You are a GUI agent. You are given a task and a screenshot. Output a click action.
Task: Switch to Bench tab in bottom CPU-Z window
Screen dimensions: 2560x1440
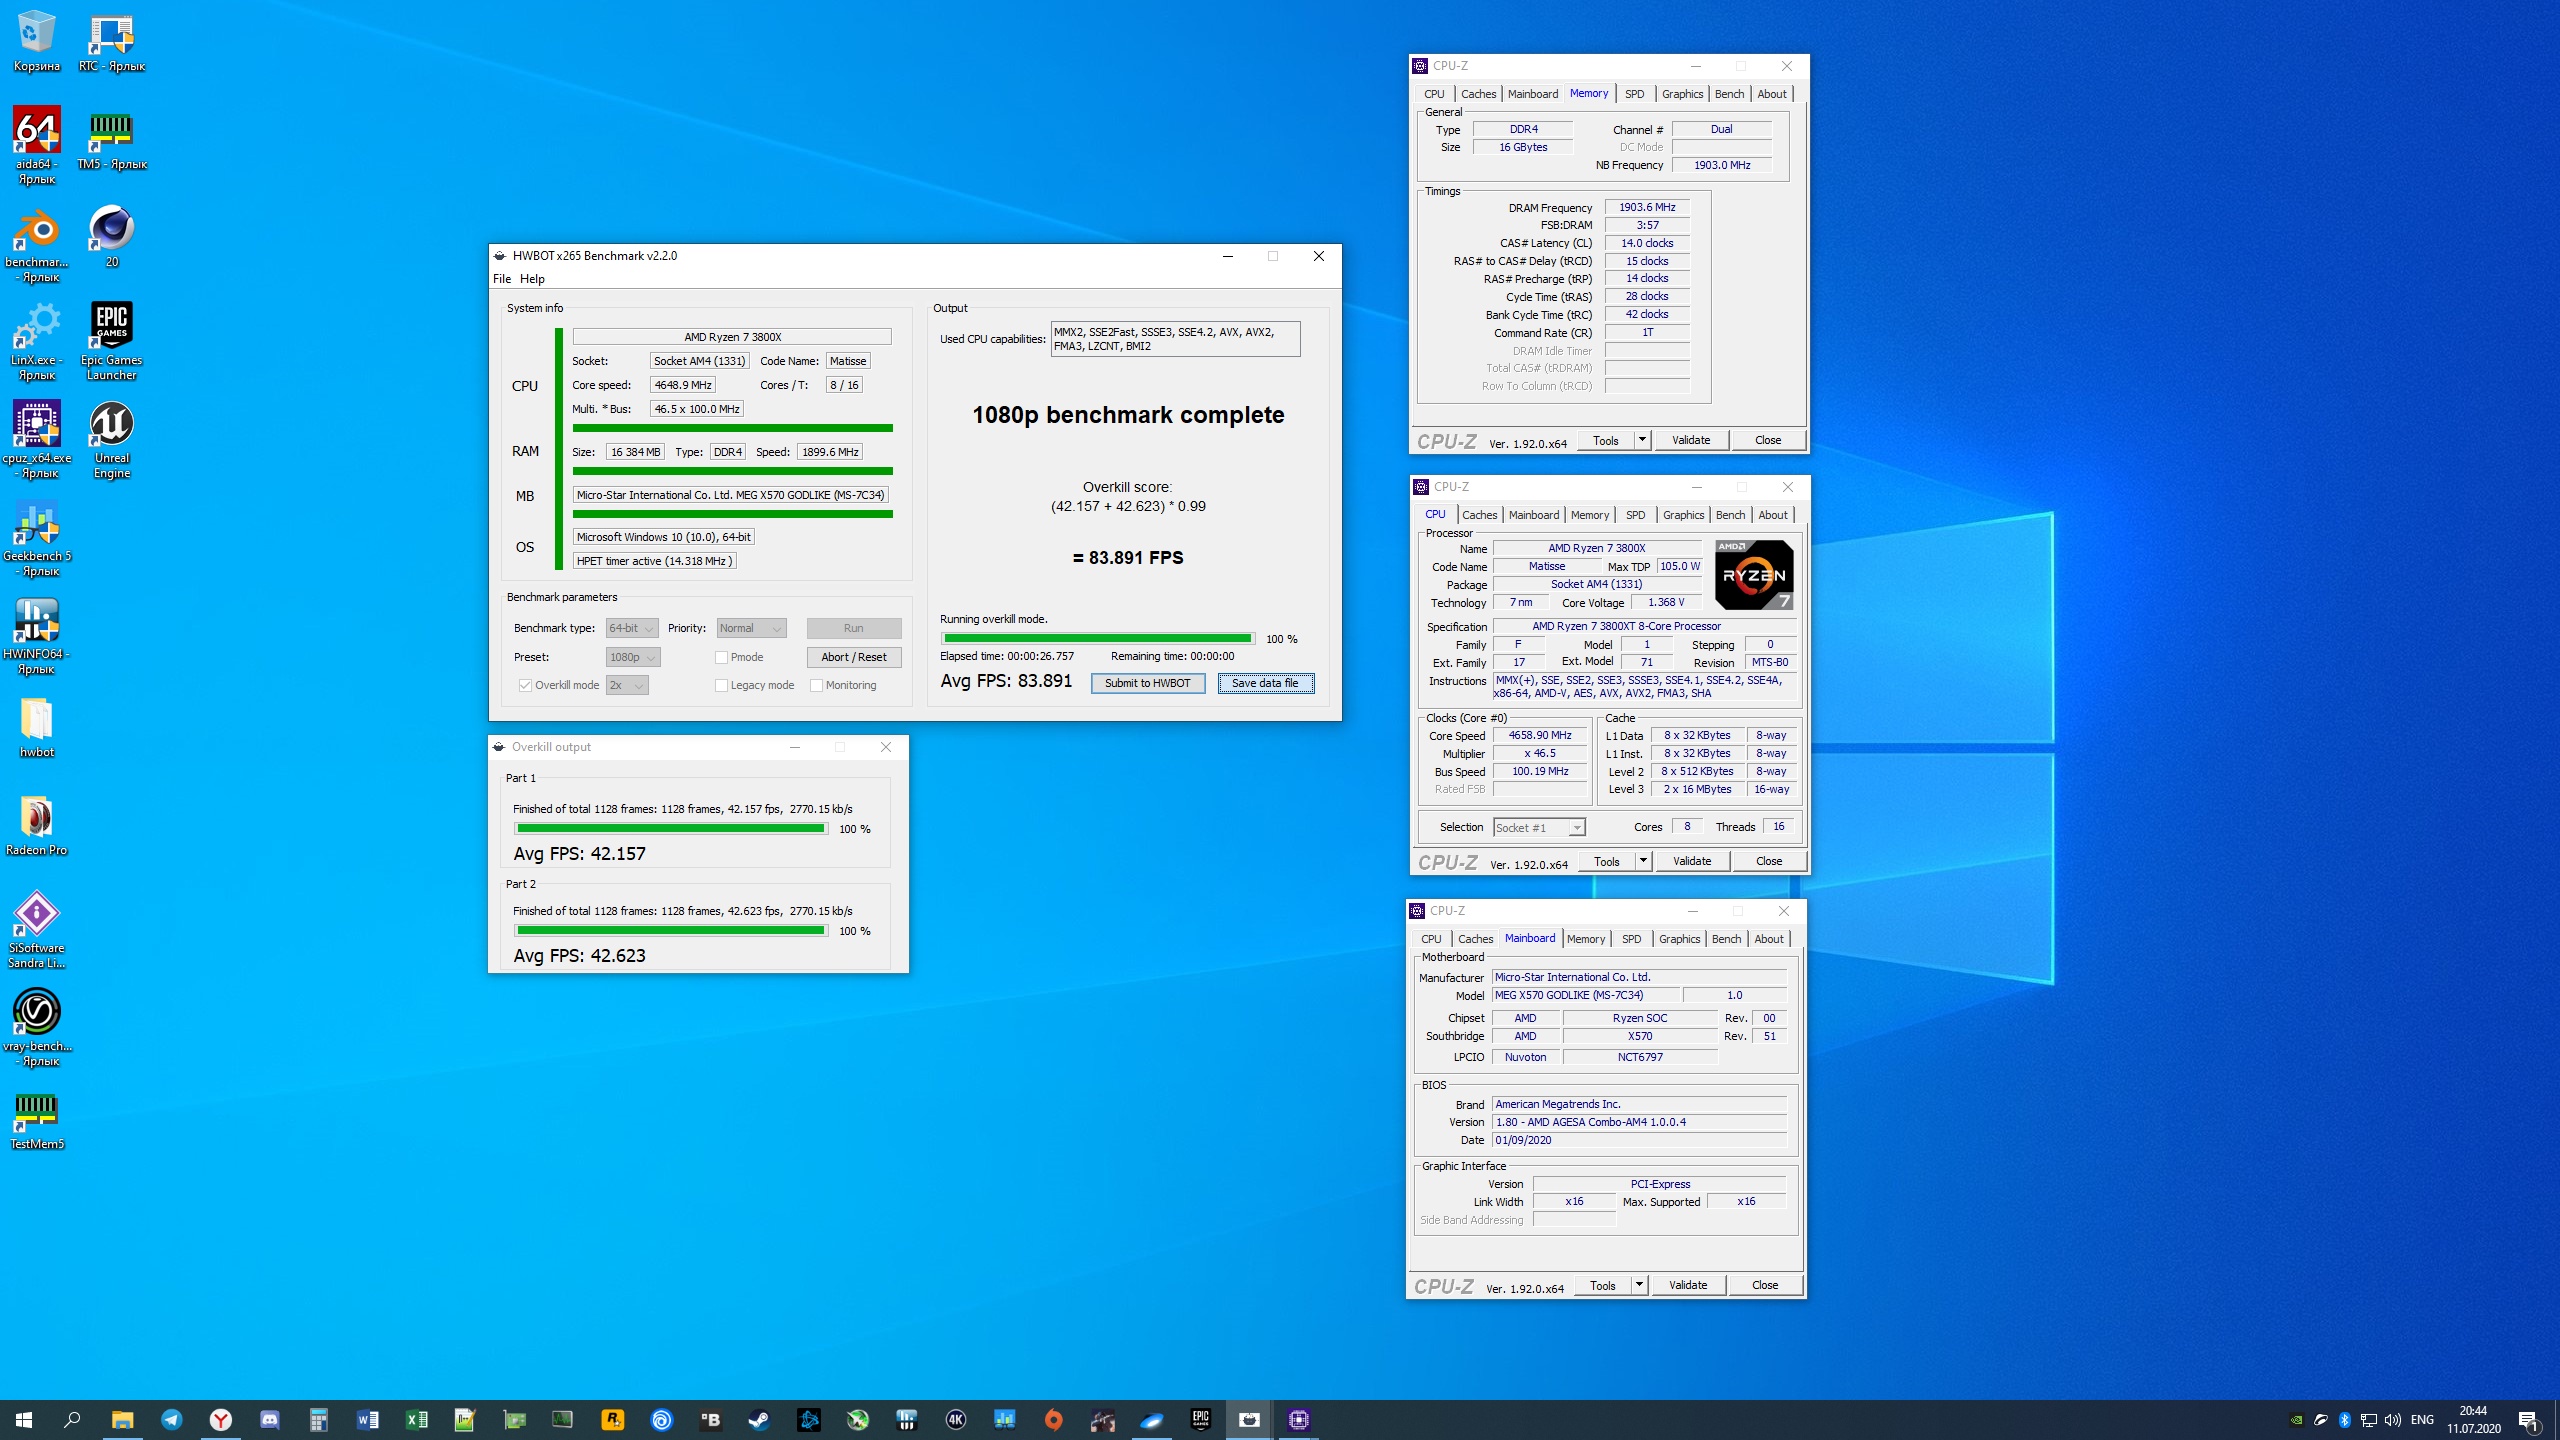coord(1726,939)
